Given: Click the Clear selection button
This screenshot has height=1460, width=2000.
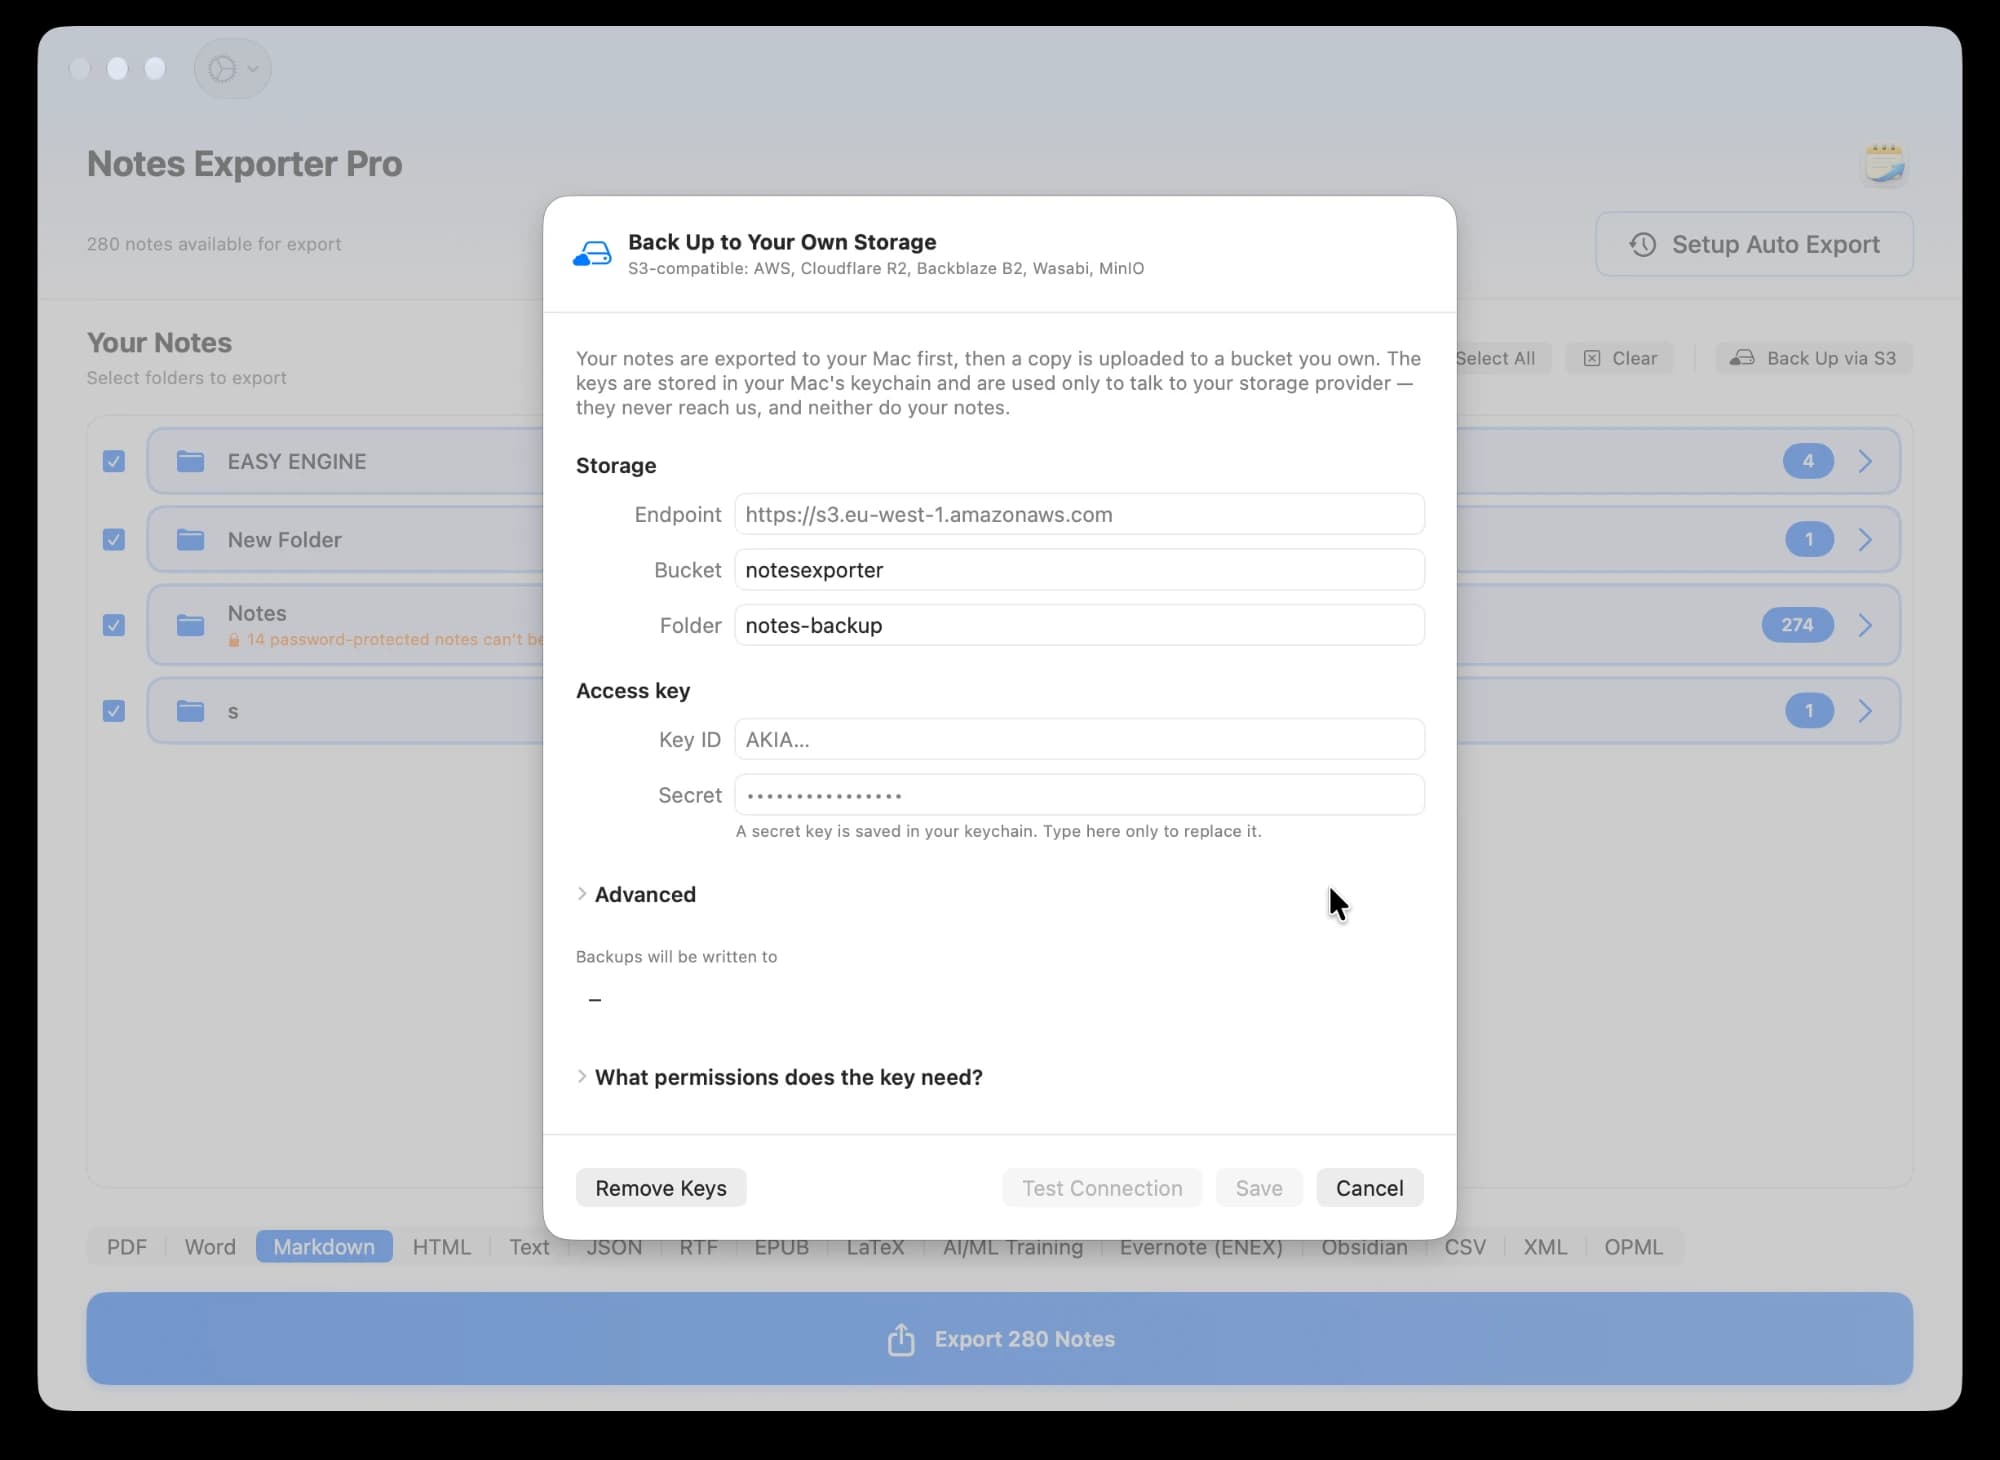Looking at the screenshot, I should [1620, 358].
